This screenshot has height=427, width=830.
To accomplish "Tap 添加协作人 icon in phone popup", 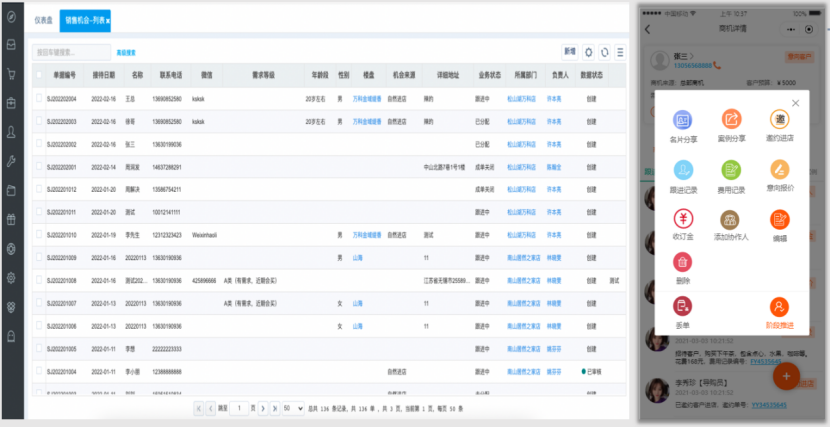I will (730, 220).
